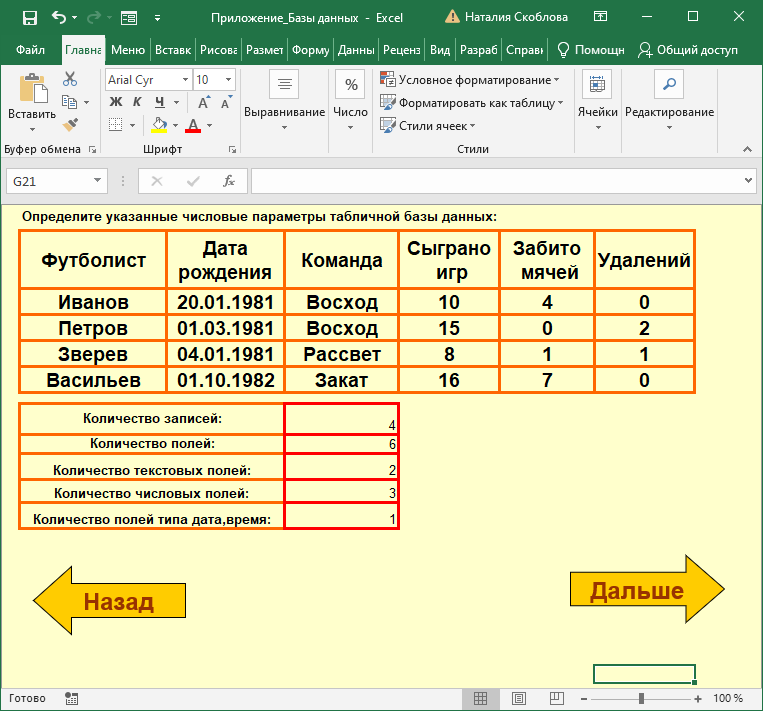Click the Format Painter brush icon
This screenshot has width=763, height=711.
tap(70, 125)
